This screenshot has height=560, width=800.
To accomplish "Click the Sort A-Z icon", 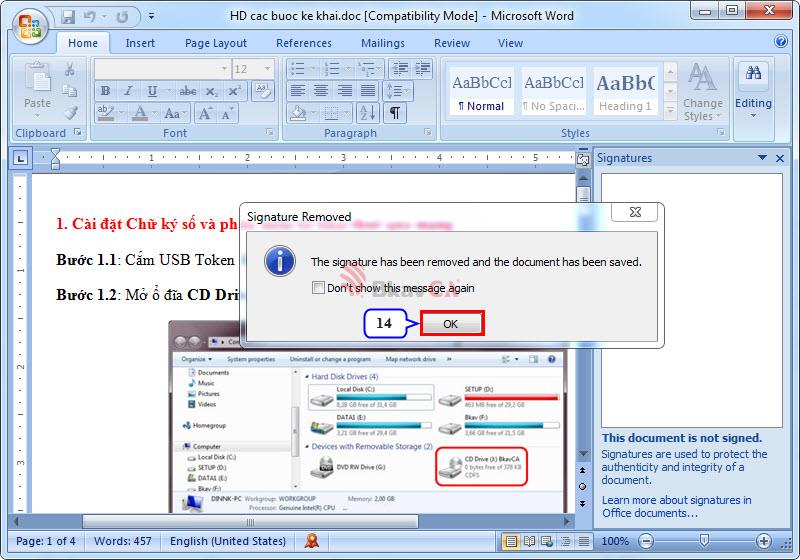I will (x=367, y=113).
